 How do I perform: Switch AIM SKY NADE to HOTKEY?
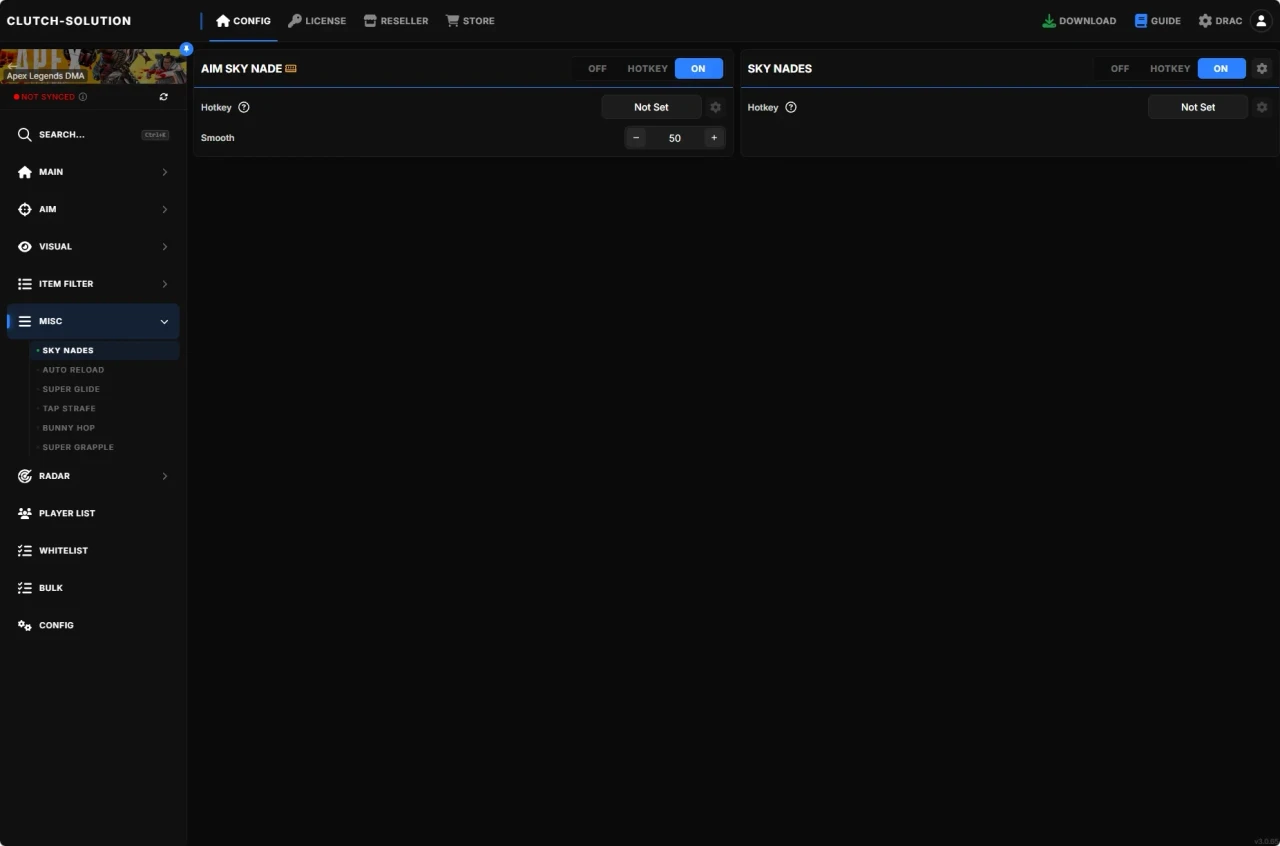coord(647,68)
